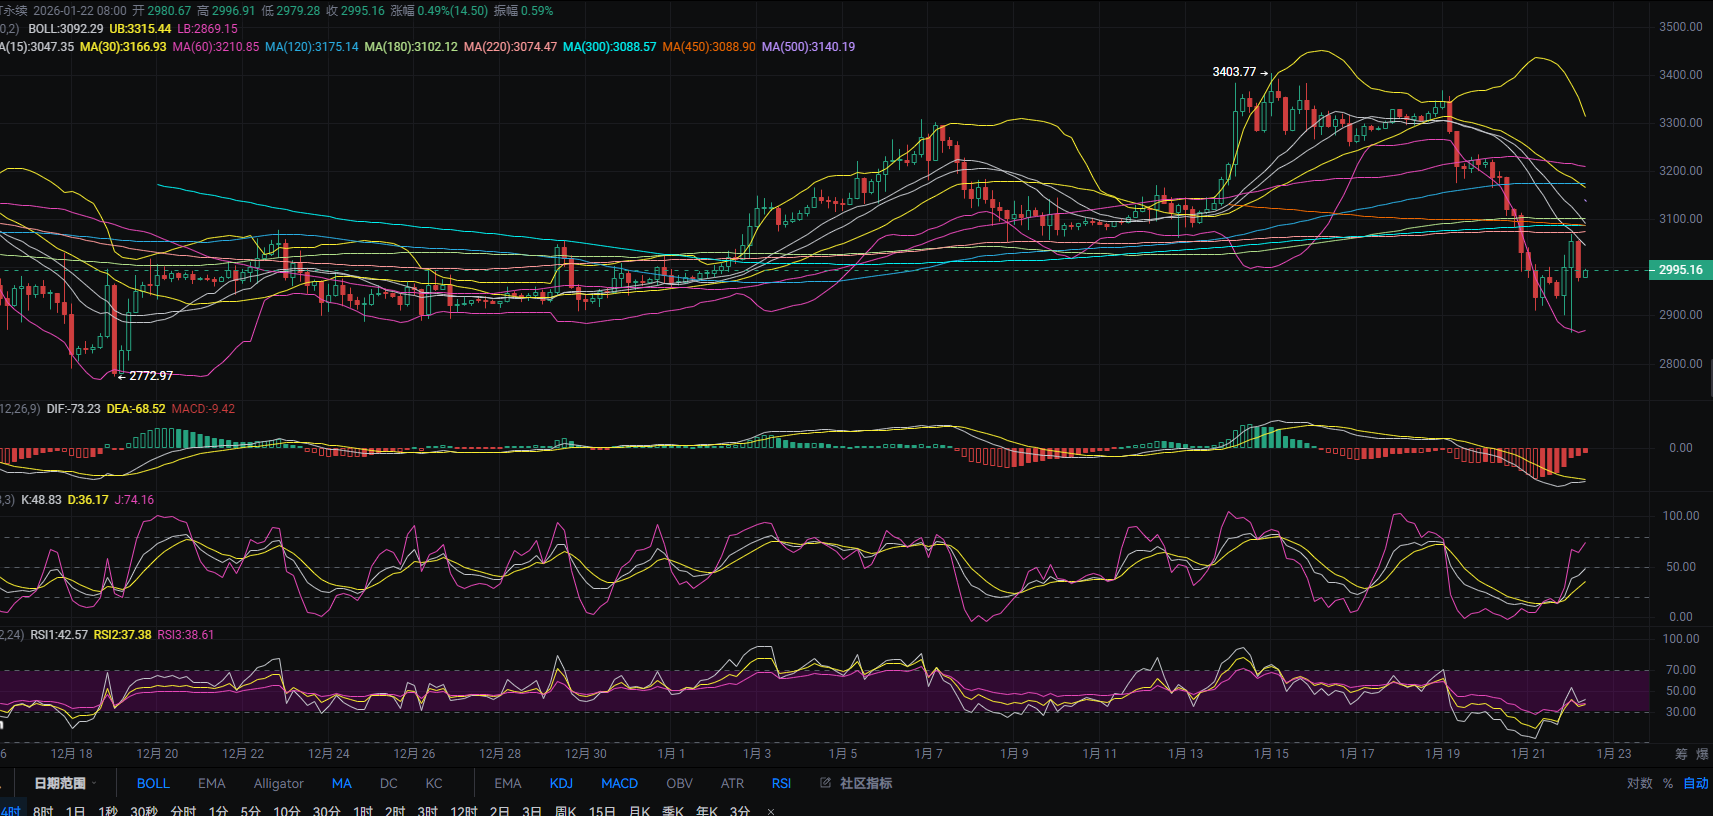Switch the price axis to % mode
This screenshot has width=1713, height=816.
point(1668,783)
